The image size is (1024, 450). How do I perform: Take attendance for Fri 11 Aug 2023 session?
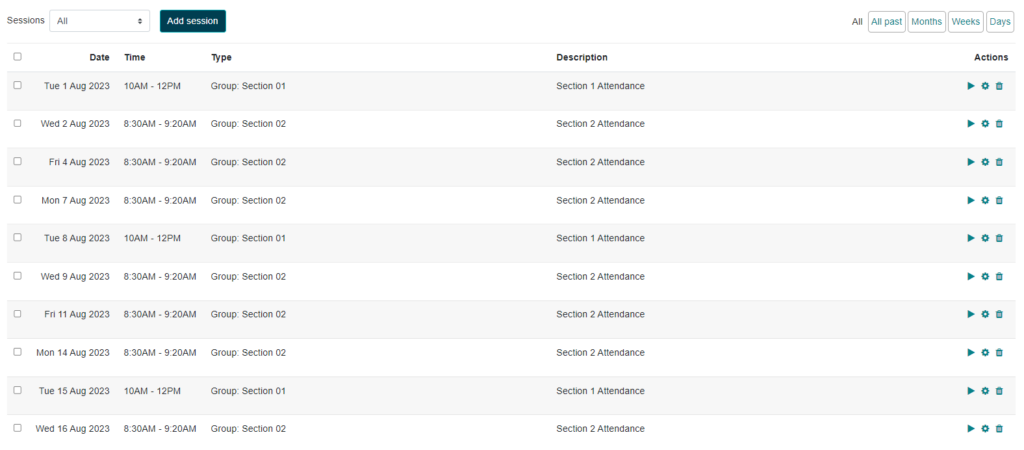[971, 314]
